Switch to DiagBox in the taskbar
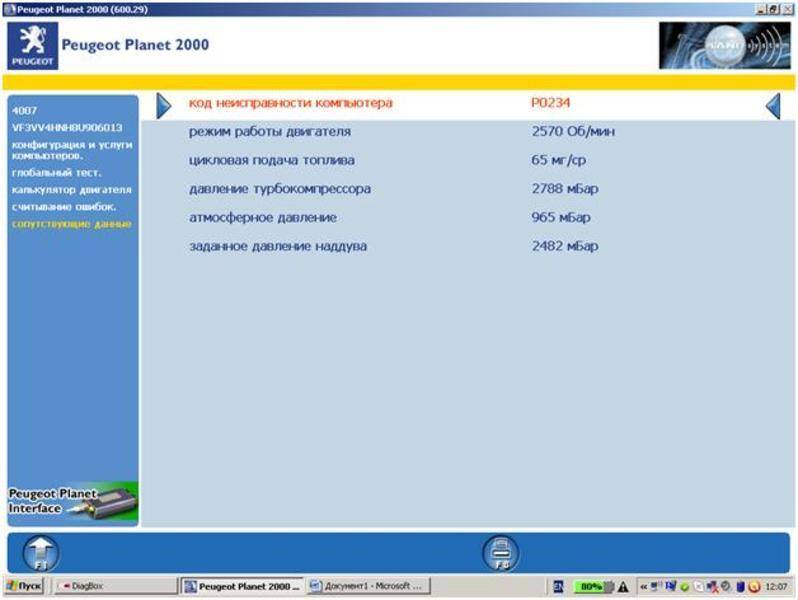798x600 pixels. click(112, 586)
